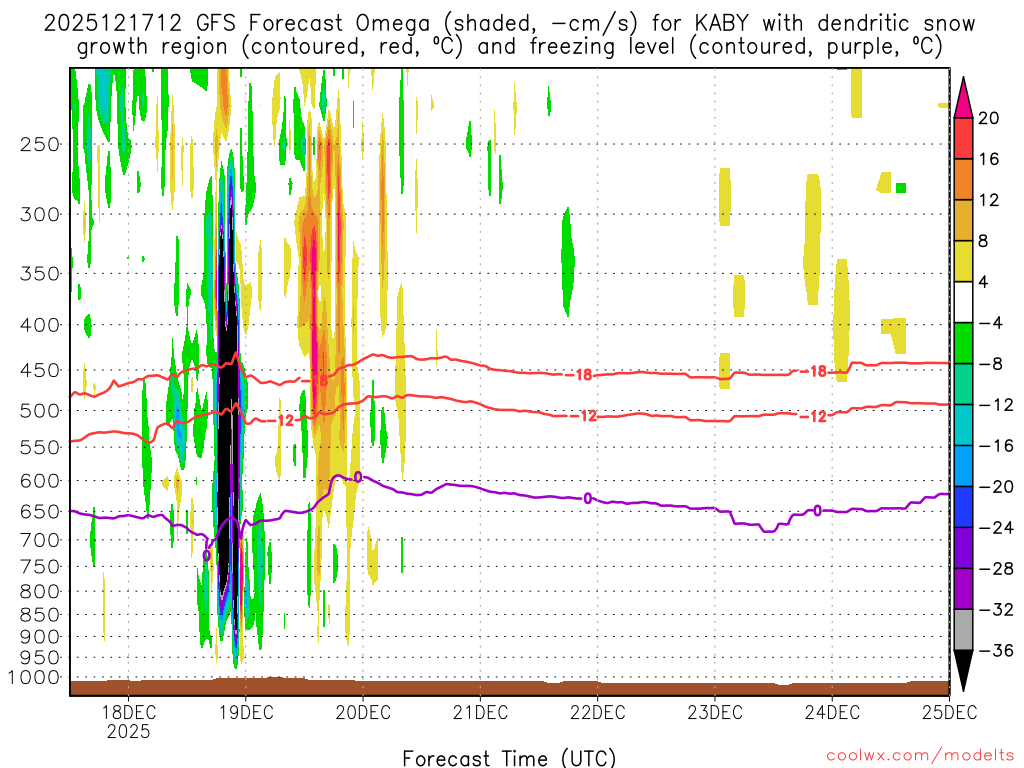Select the 450 pressure level label
Viewport: 1024px width, 768px height.
(40, 370)
